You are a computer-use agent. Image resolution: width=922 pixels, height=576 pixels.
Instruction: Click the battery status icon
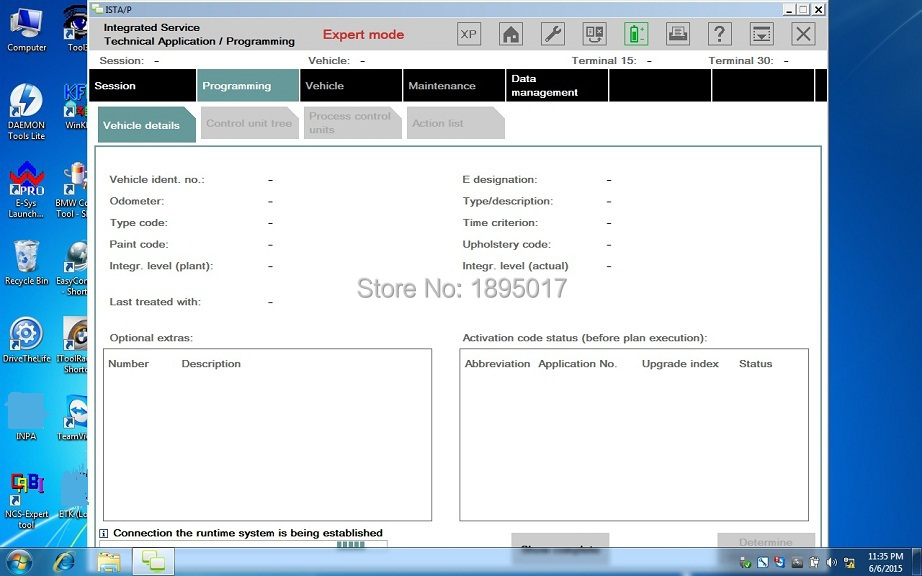[636, 34]
